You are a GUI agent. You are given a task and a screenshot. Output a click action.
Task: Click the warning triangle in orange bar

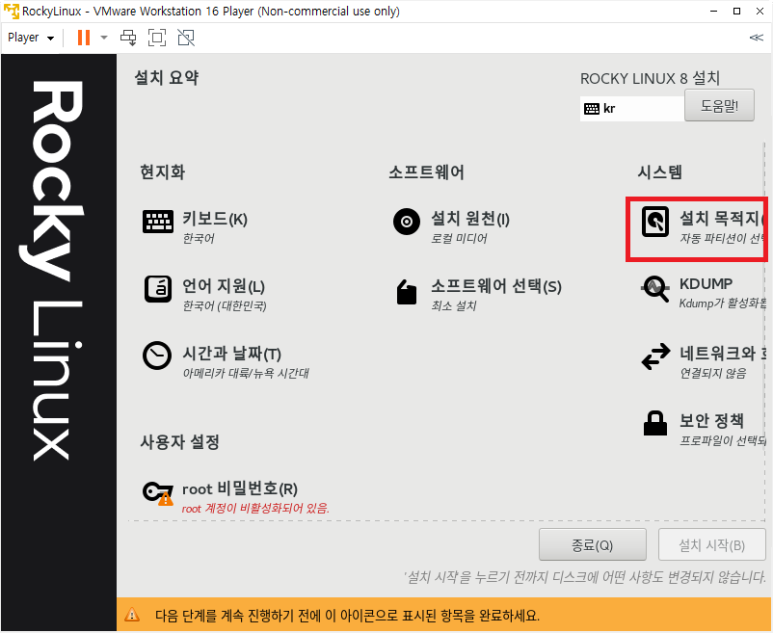132,615
